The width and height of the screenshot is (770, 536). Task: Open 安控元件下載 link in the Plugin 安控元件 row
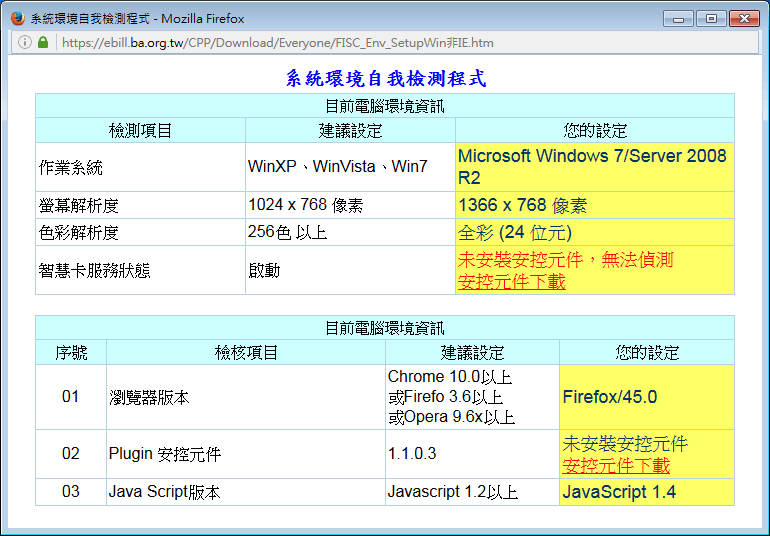(616, 466)
